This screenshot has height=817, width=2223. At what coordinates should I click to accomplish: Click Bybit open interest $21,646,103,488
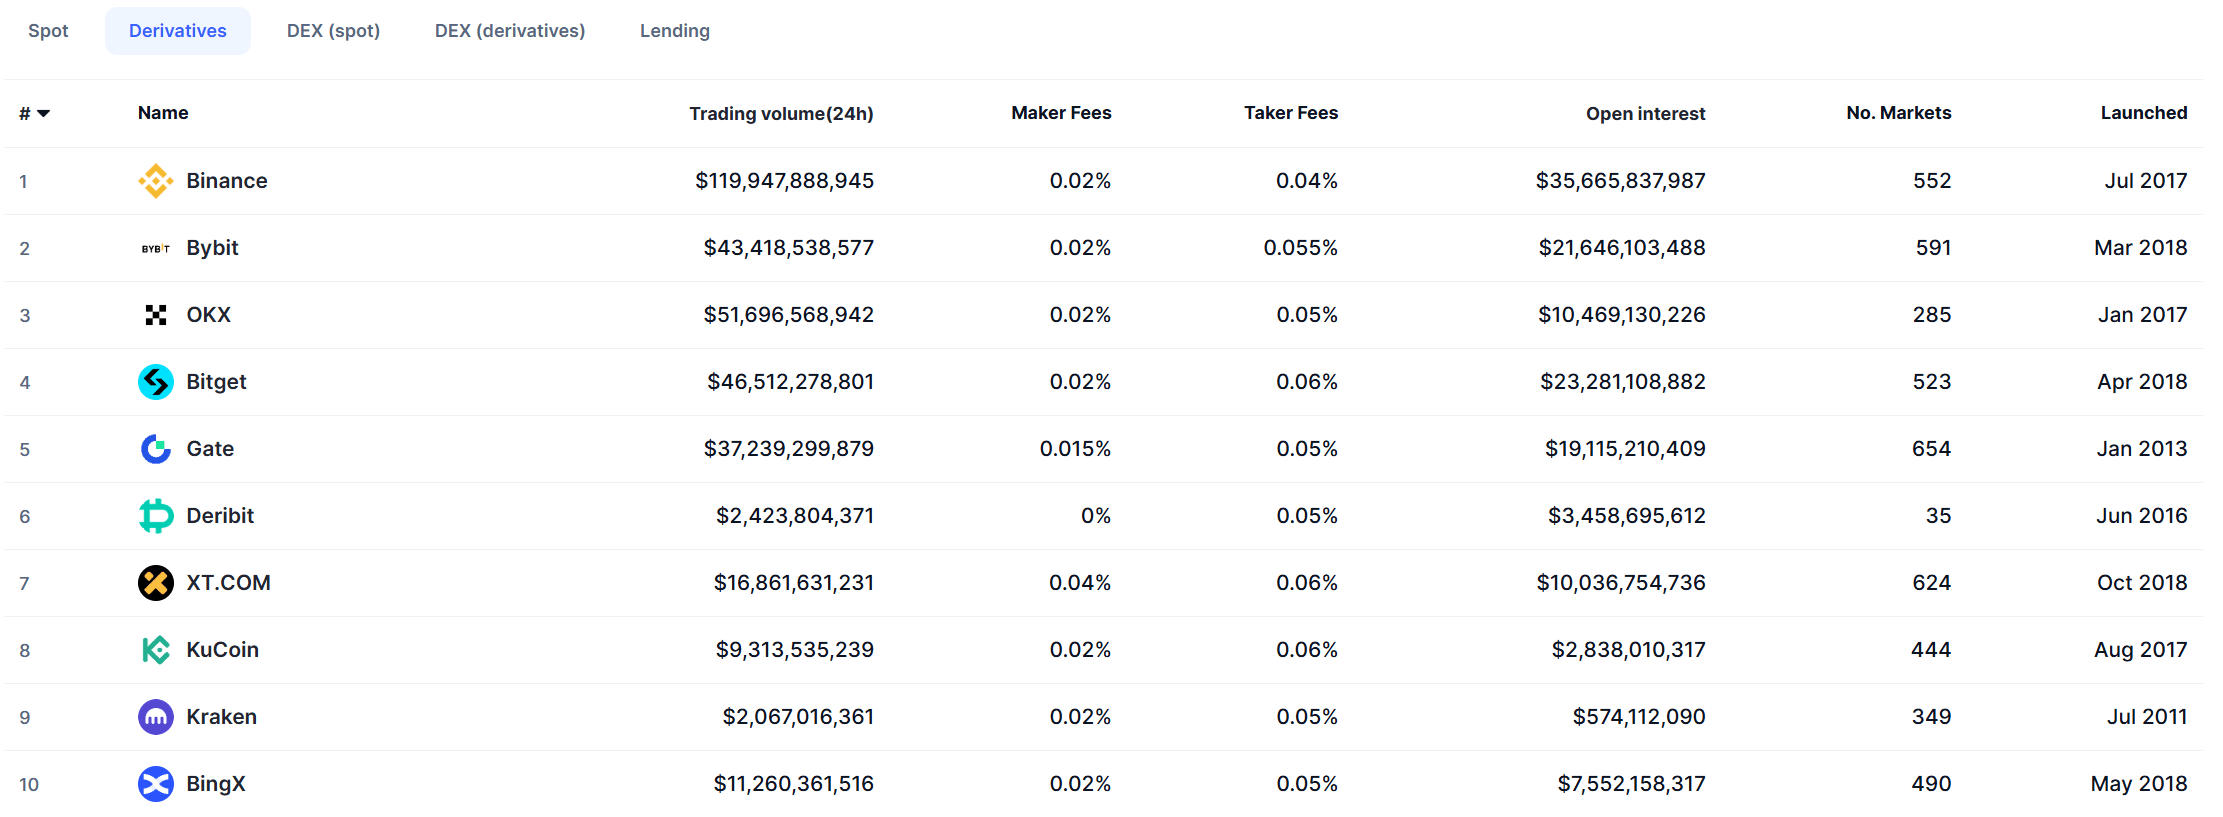(1622, 248)
